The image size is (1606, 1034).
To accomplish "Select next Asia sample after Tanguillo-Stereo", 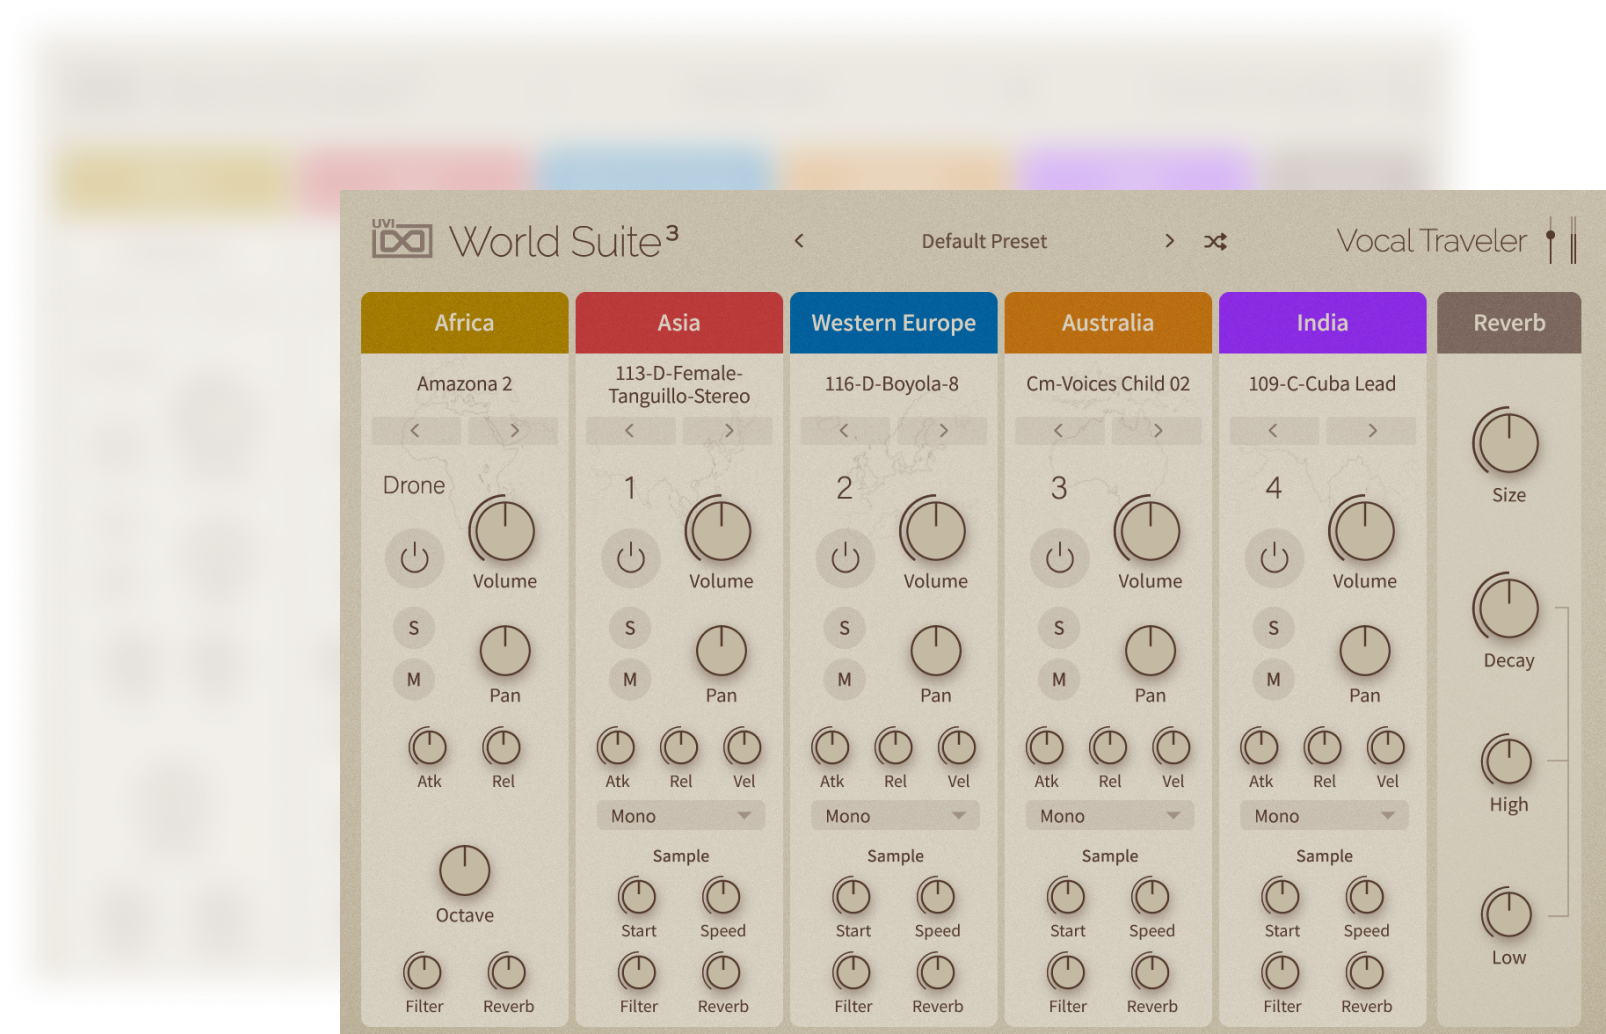I will tap(728, 431).
